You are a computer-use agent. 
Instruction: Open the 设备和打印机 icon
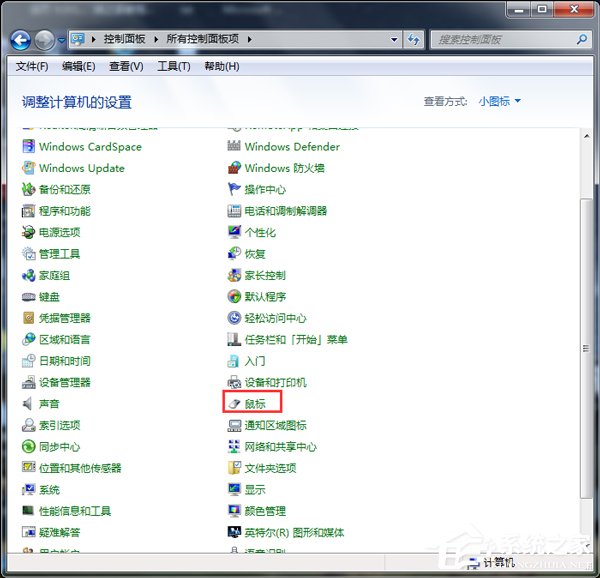[275, 382]
